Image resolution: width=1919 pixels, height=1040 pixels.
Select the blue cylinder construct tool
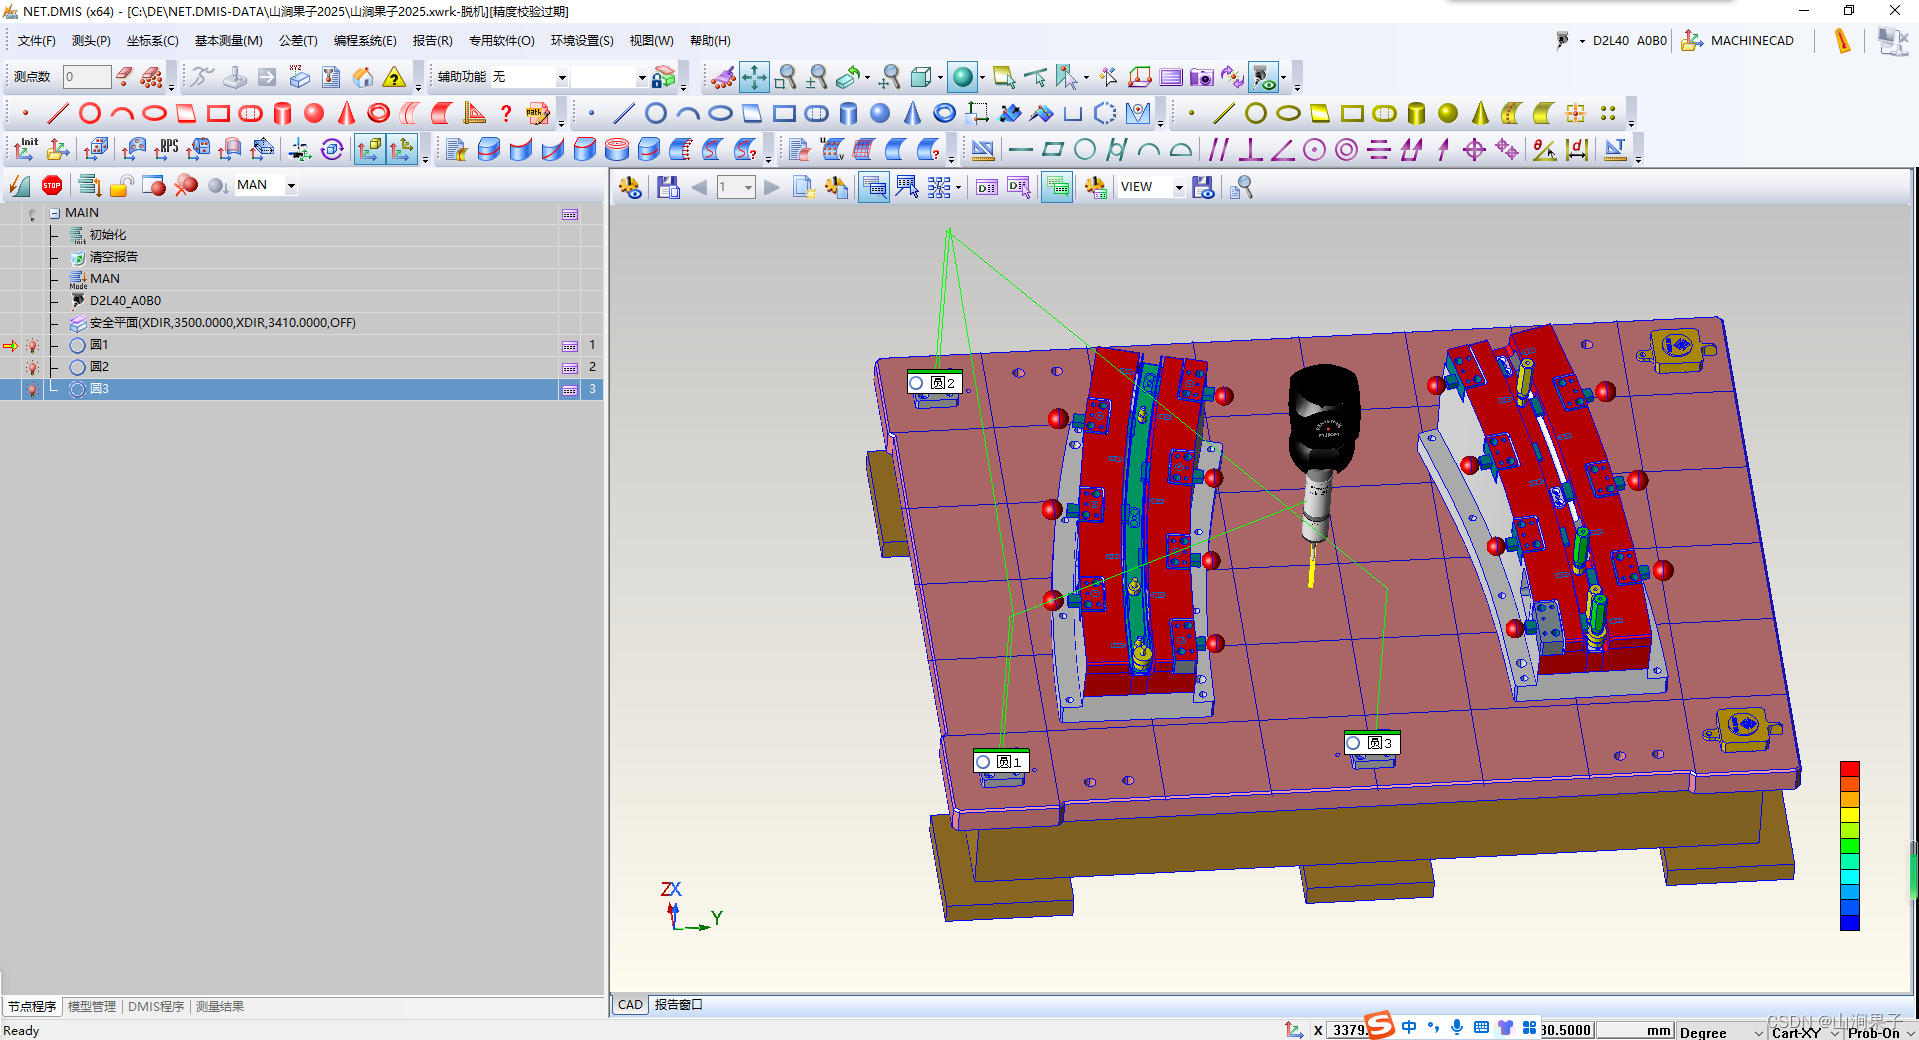[848, 113]
